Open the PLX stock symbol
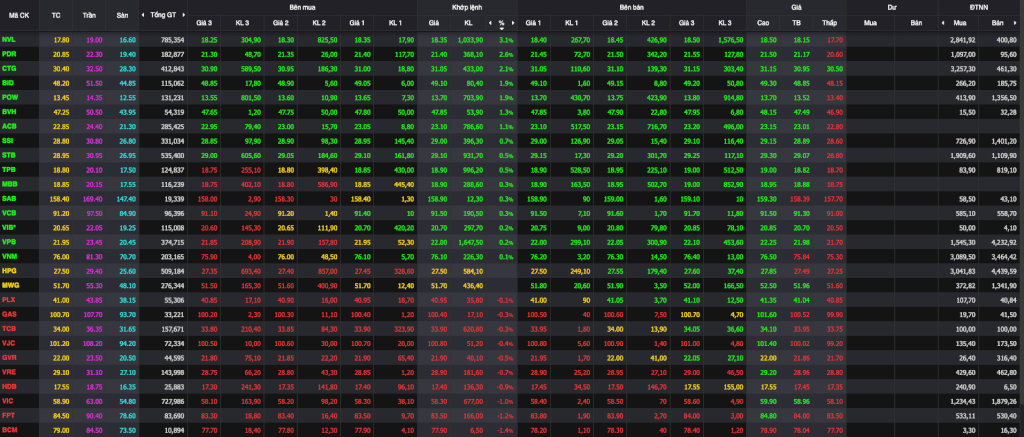 8,299
